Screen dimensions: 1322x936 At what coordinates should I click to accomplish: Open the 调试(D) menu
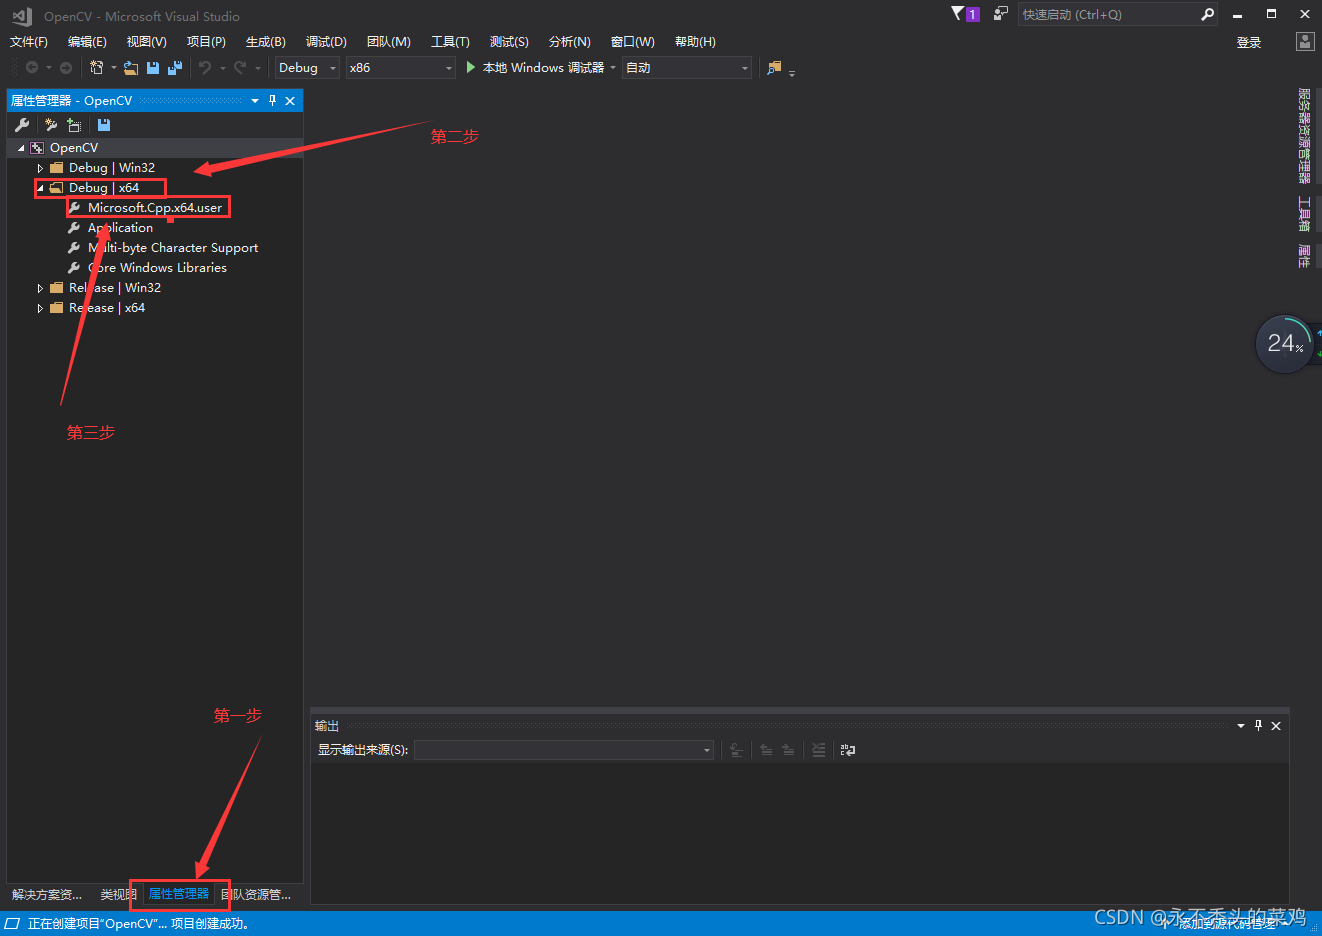(326, 42)
